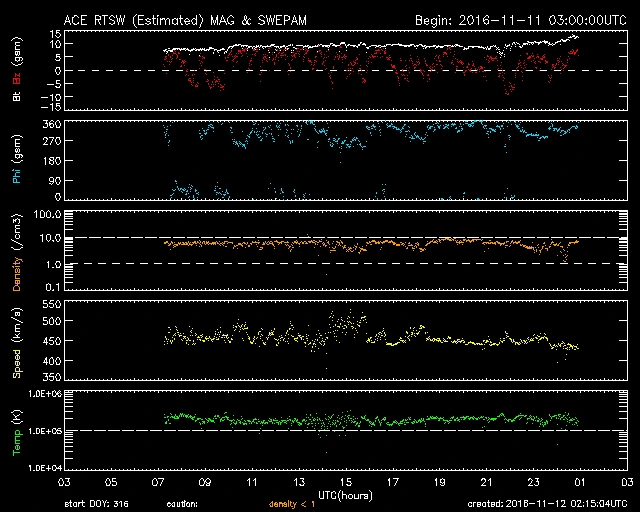Select the hour 15 tick on time axis
This screenshot has height=512, width=640.
[347, 482]
